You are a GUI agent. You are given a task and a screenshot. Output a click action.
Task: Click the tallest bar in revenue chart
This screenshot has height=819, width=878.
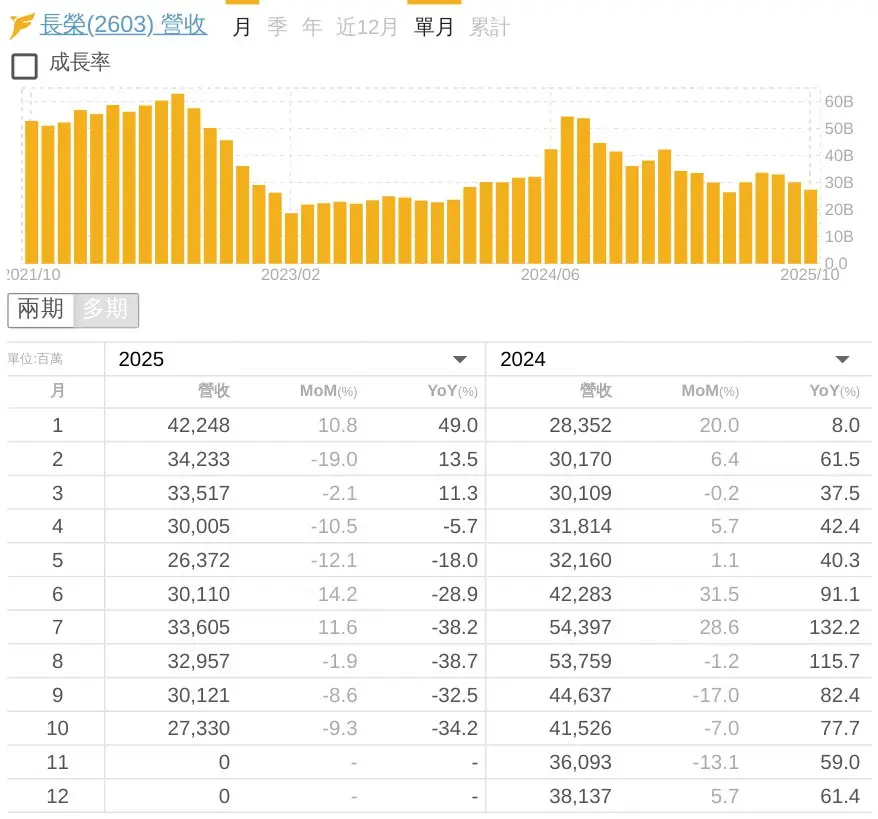click(177, 180)
